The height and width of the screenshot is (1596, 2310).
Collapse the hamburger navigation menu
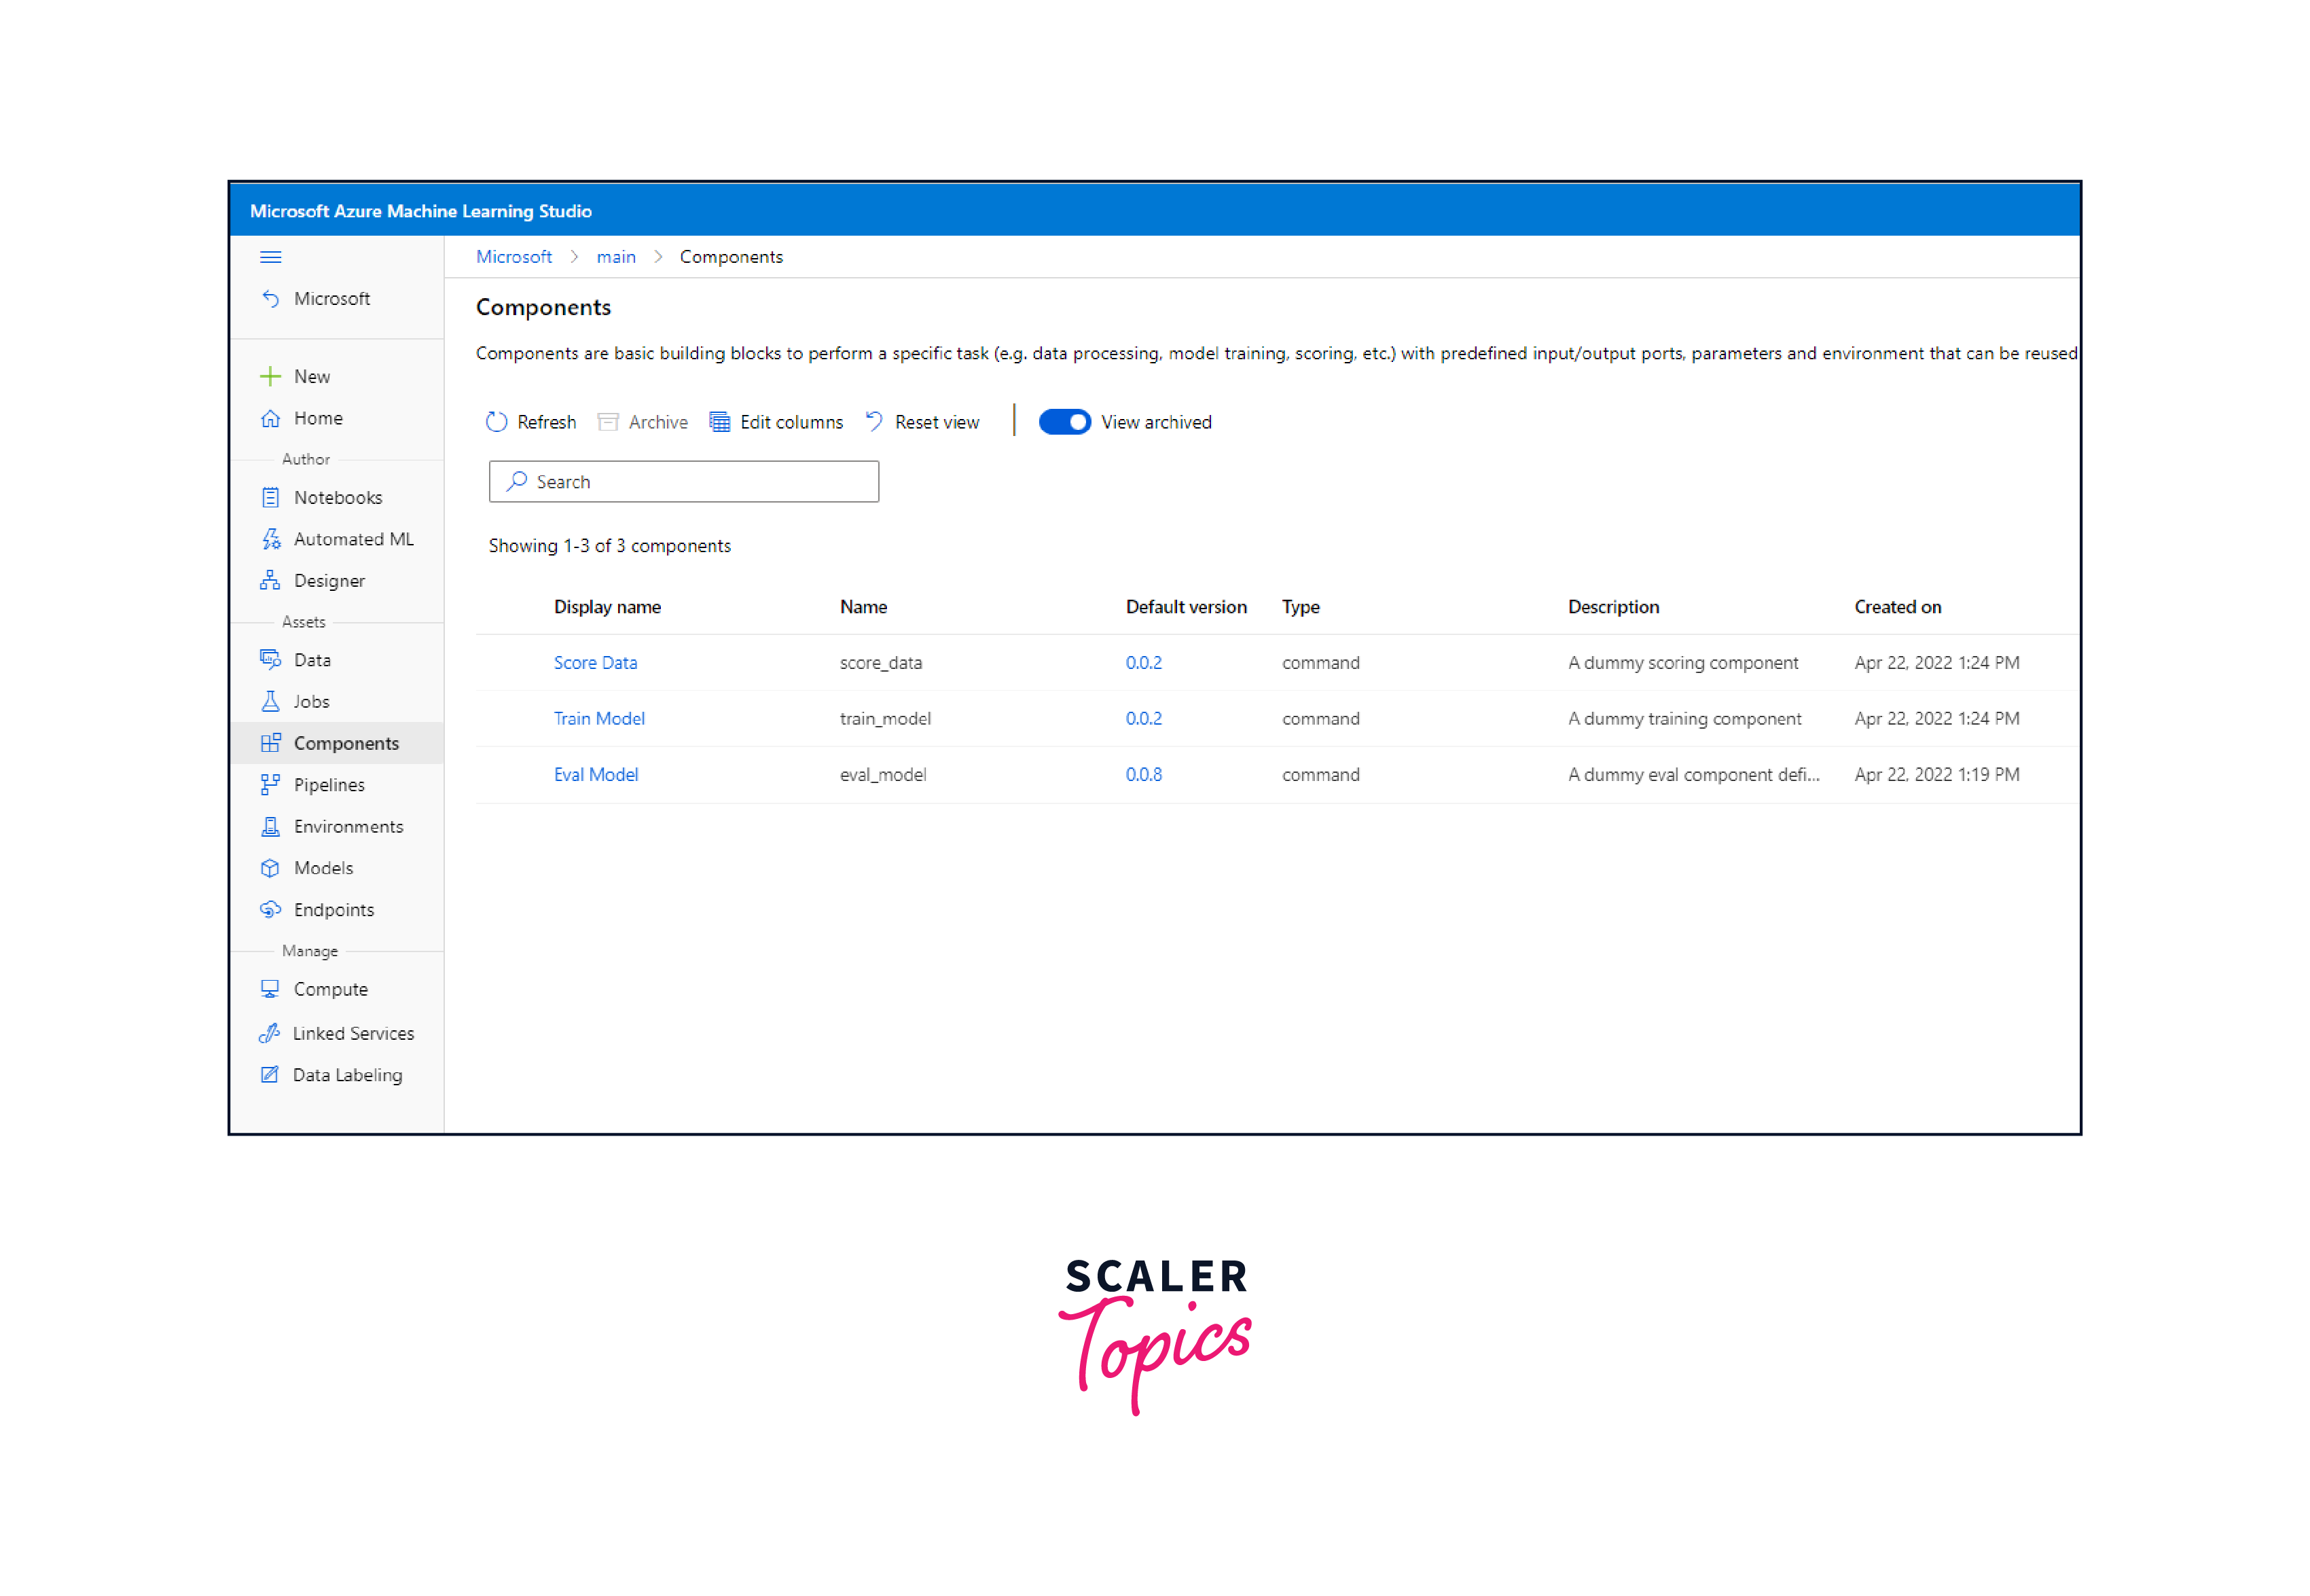(x=270, y=257)
